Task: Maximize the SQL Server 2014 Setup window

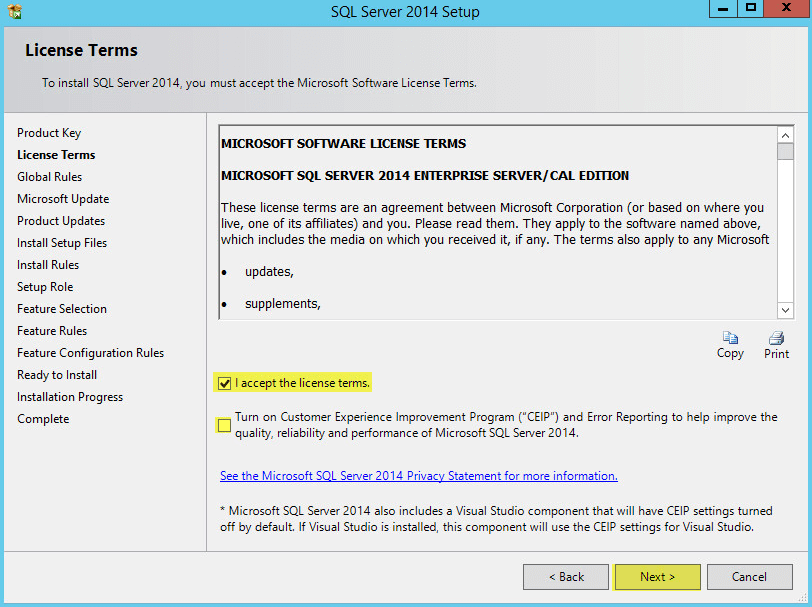Action: [750, 8]
